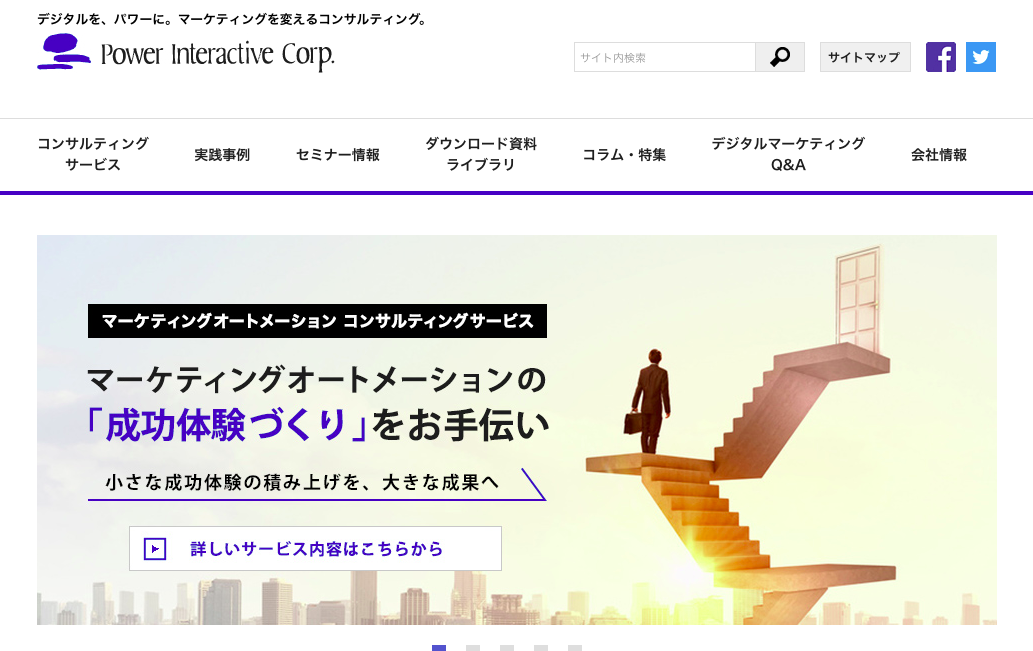Click 詳しいサービス内容はこちらから banner button
This screenshot has height=651, width=1033.
(315, 548)
